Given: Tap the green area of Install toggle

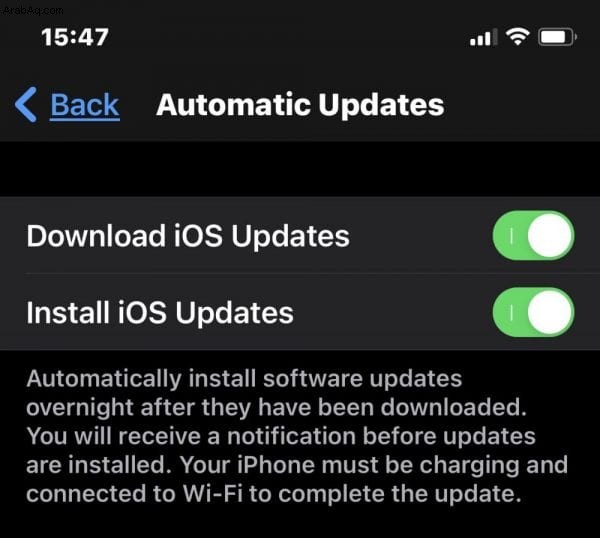Looking at the screenshot, I should [x=510, y=312].
